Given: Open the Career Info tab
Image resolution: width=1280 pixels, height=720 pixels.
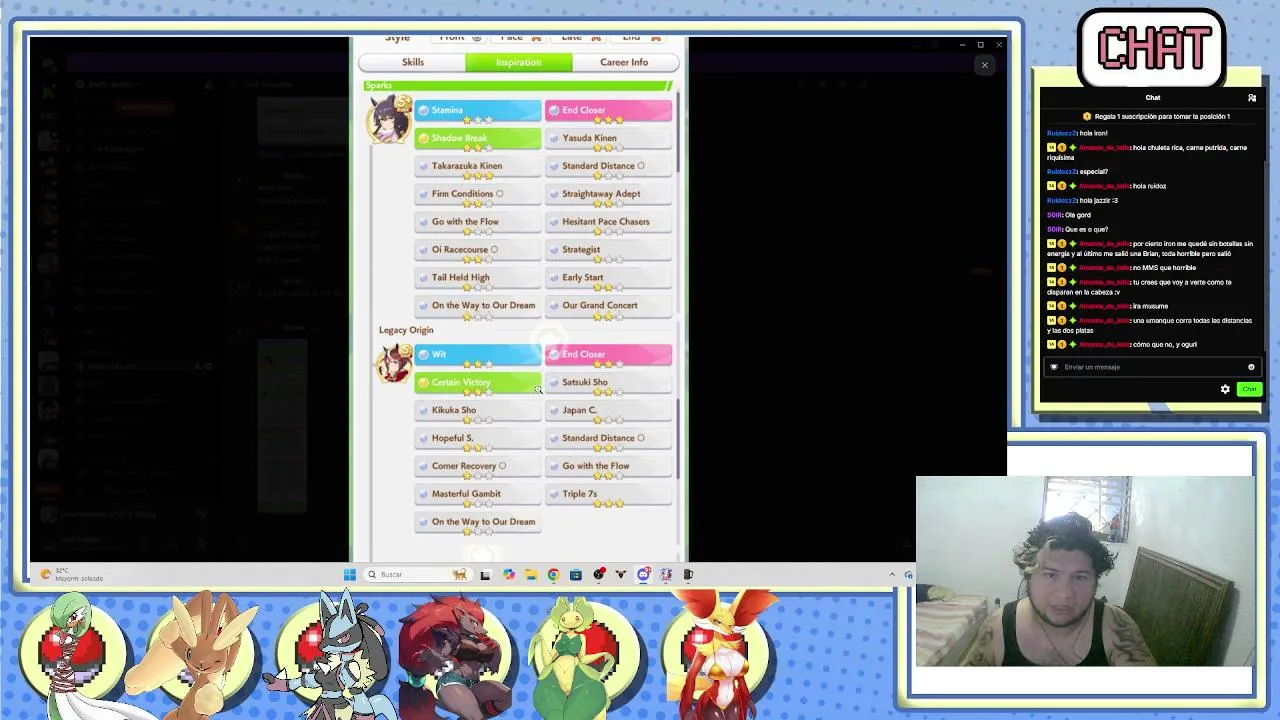Looking at the screenshot, I should (x=624, y=62).
